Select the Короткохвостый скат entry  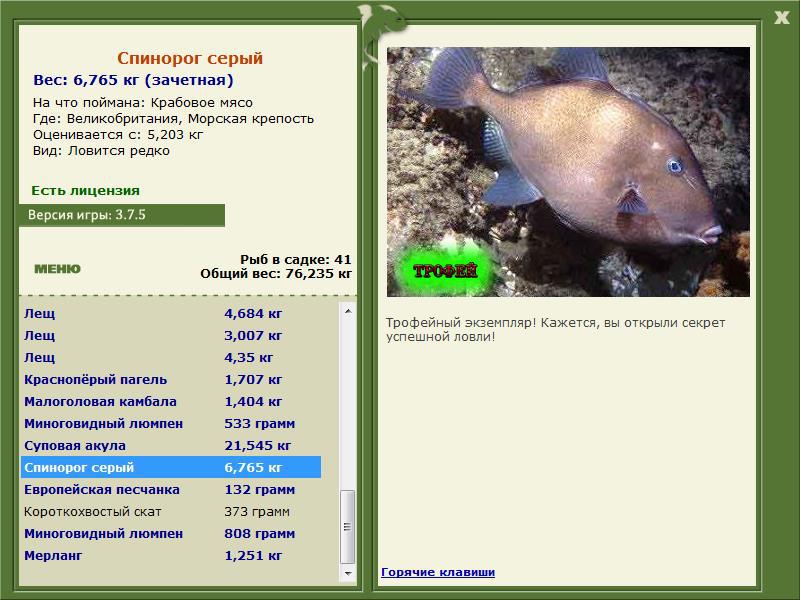coord(171,511)
